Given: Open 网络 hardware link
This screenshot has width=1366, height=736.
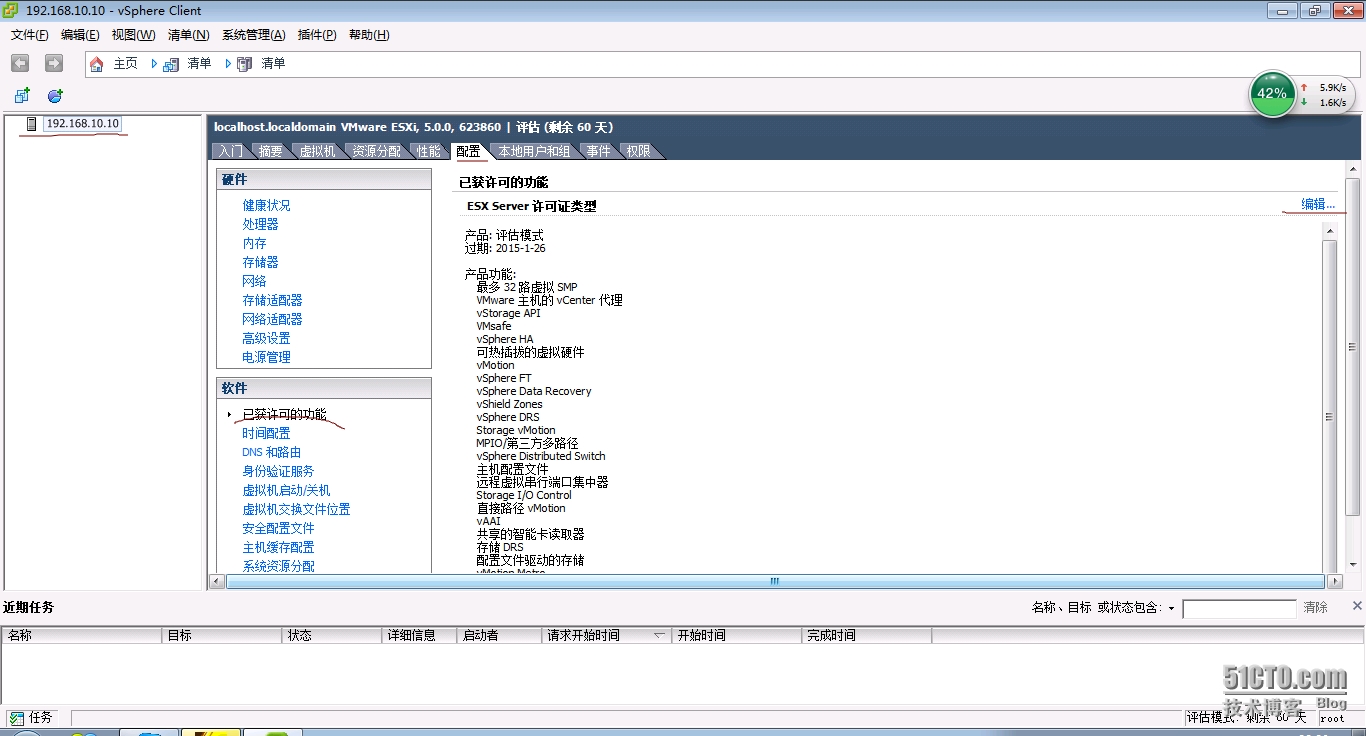Looking at the screenshot, I should (254, 281).
